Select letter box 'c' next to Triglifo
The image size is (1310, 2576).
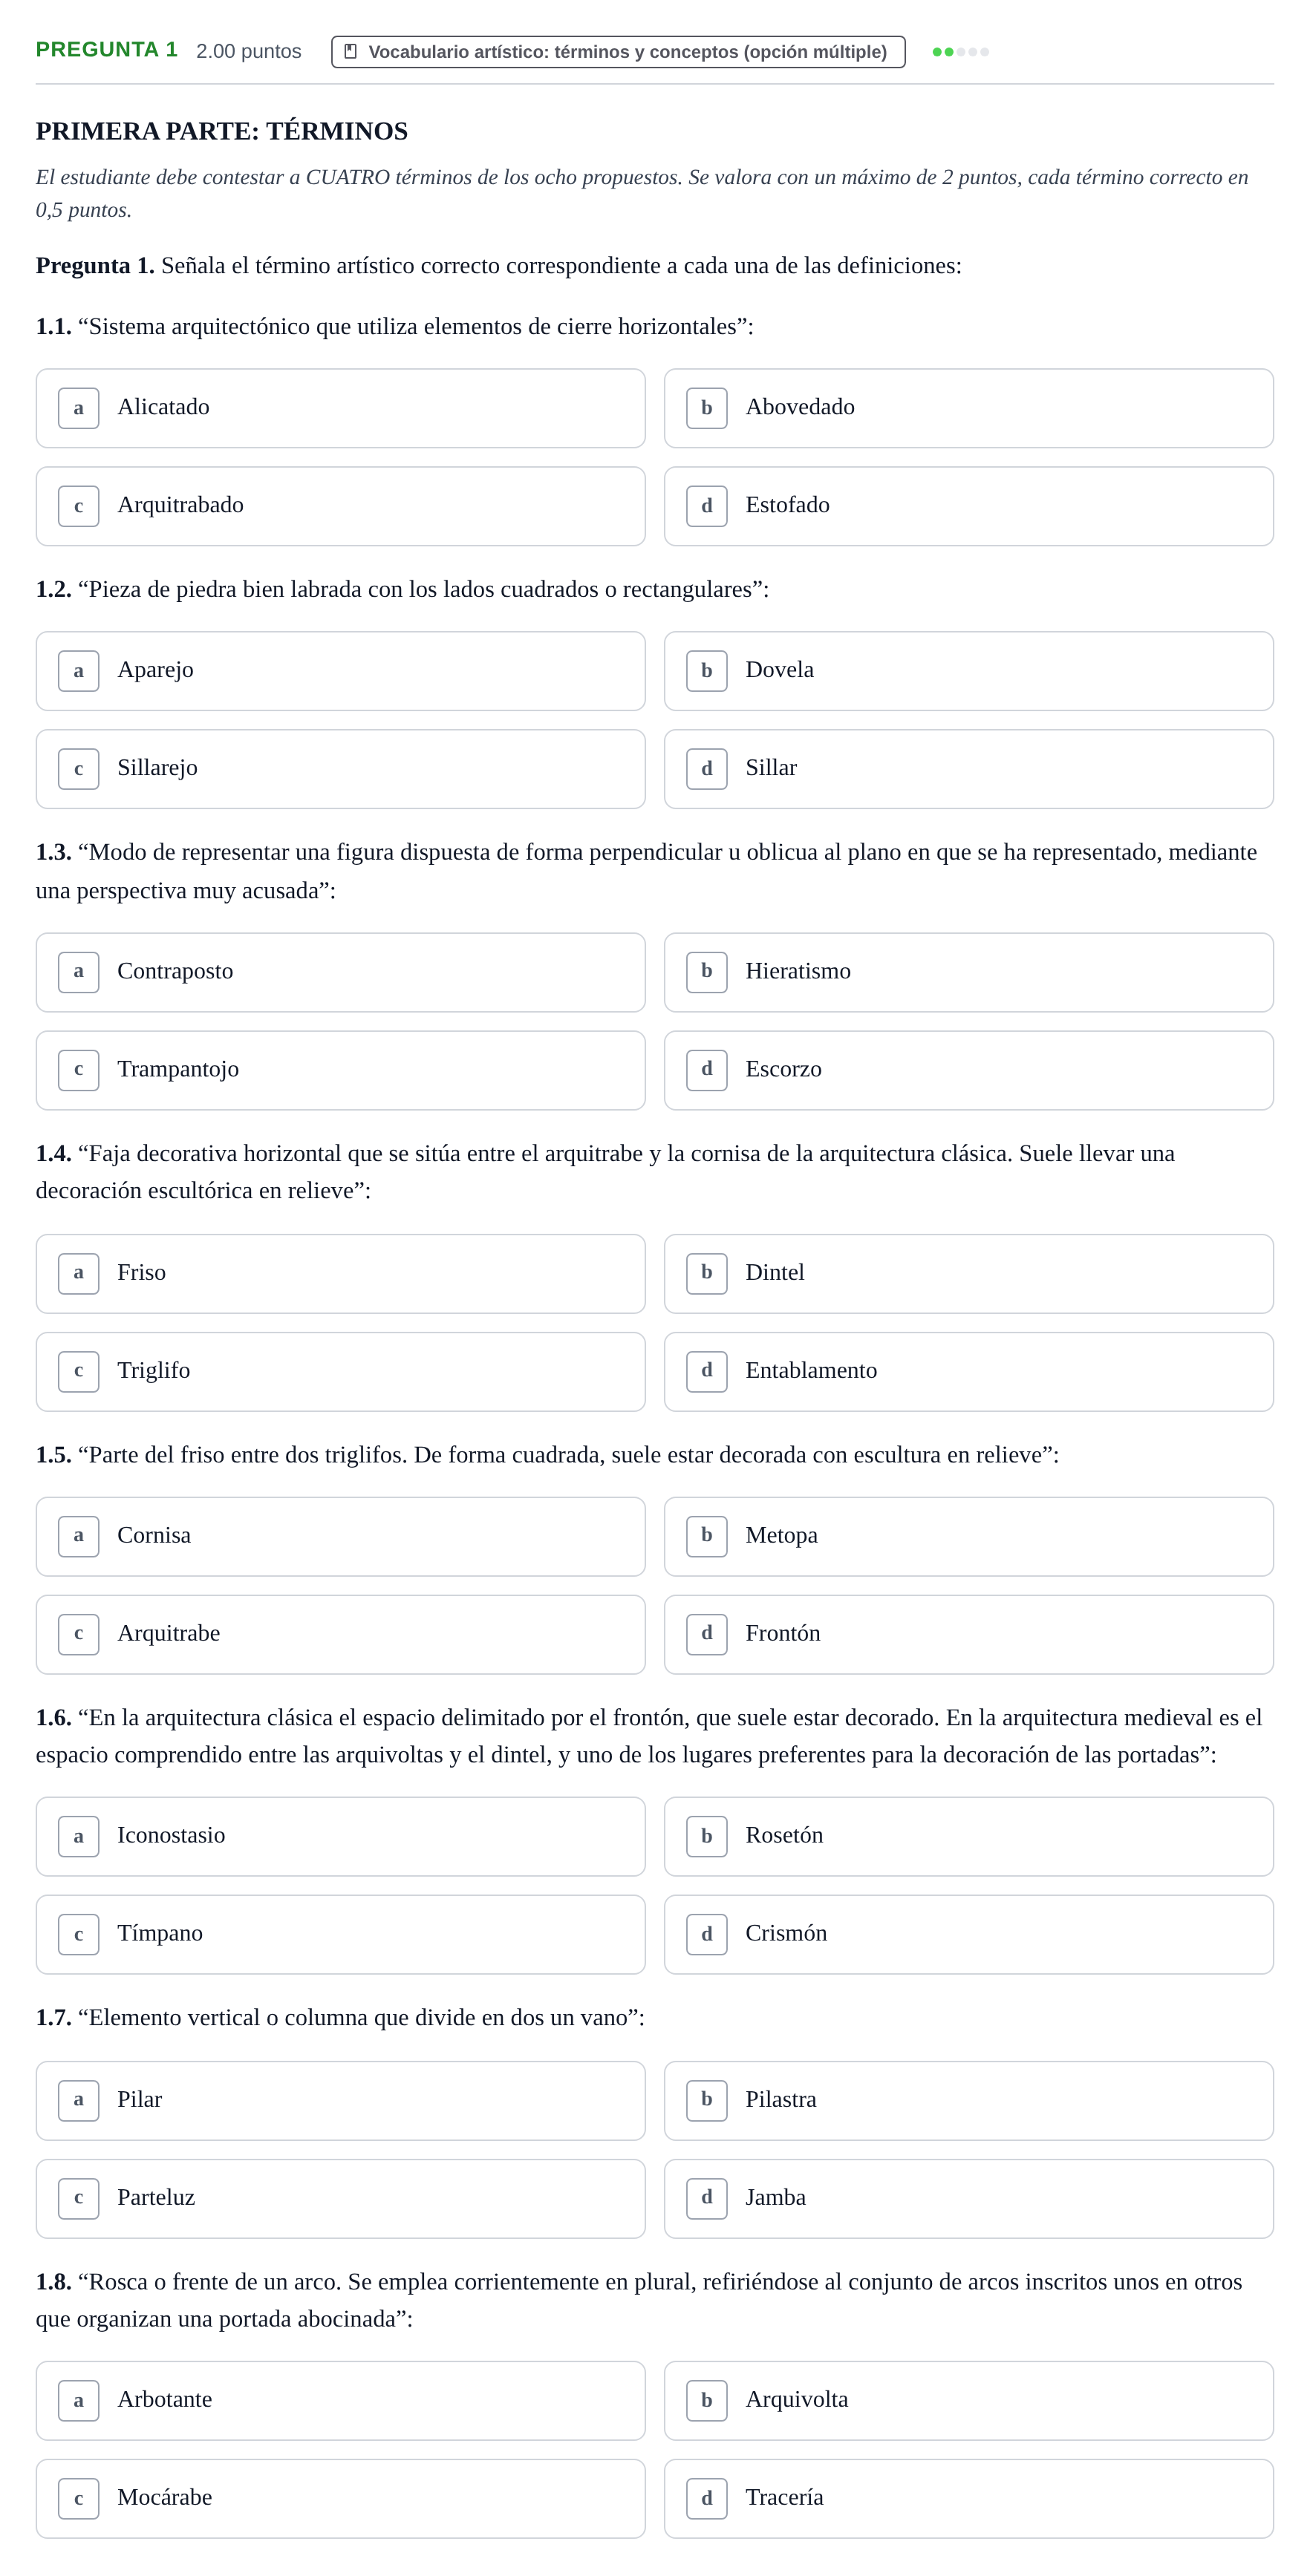(x=78, y=1372)
